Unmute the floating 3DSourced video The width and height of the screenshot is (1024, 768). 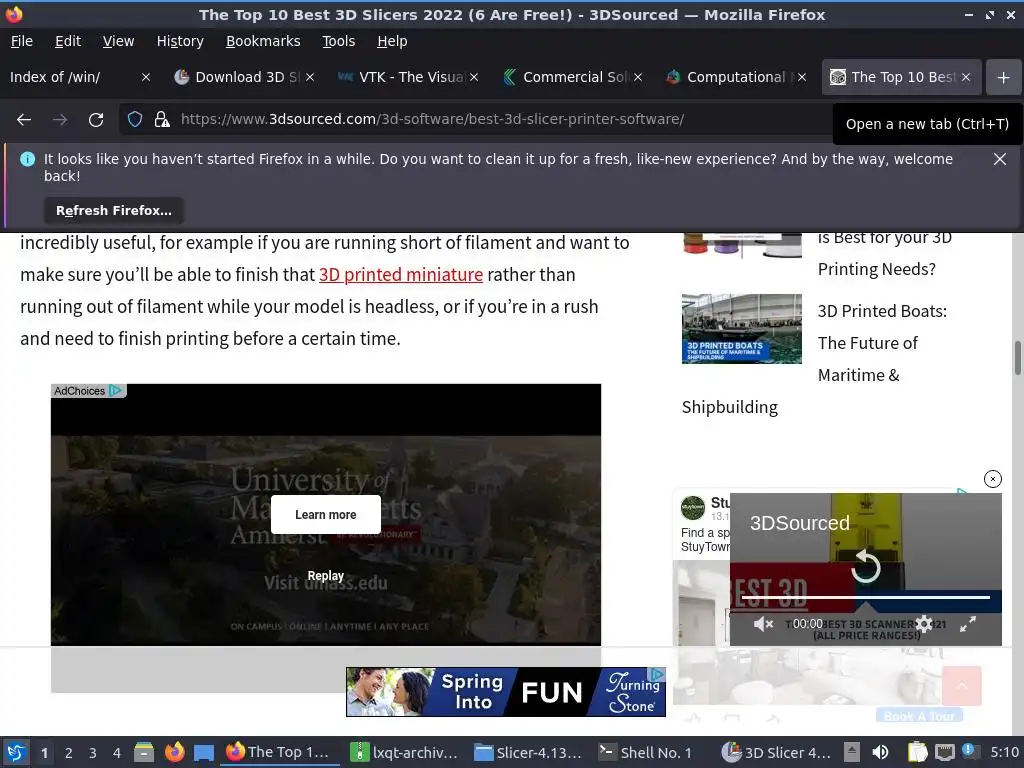[x=763, y=624]
